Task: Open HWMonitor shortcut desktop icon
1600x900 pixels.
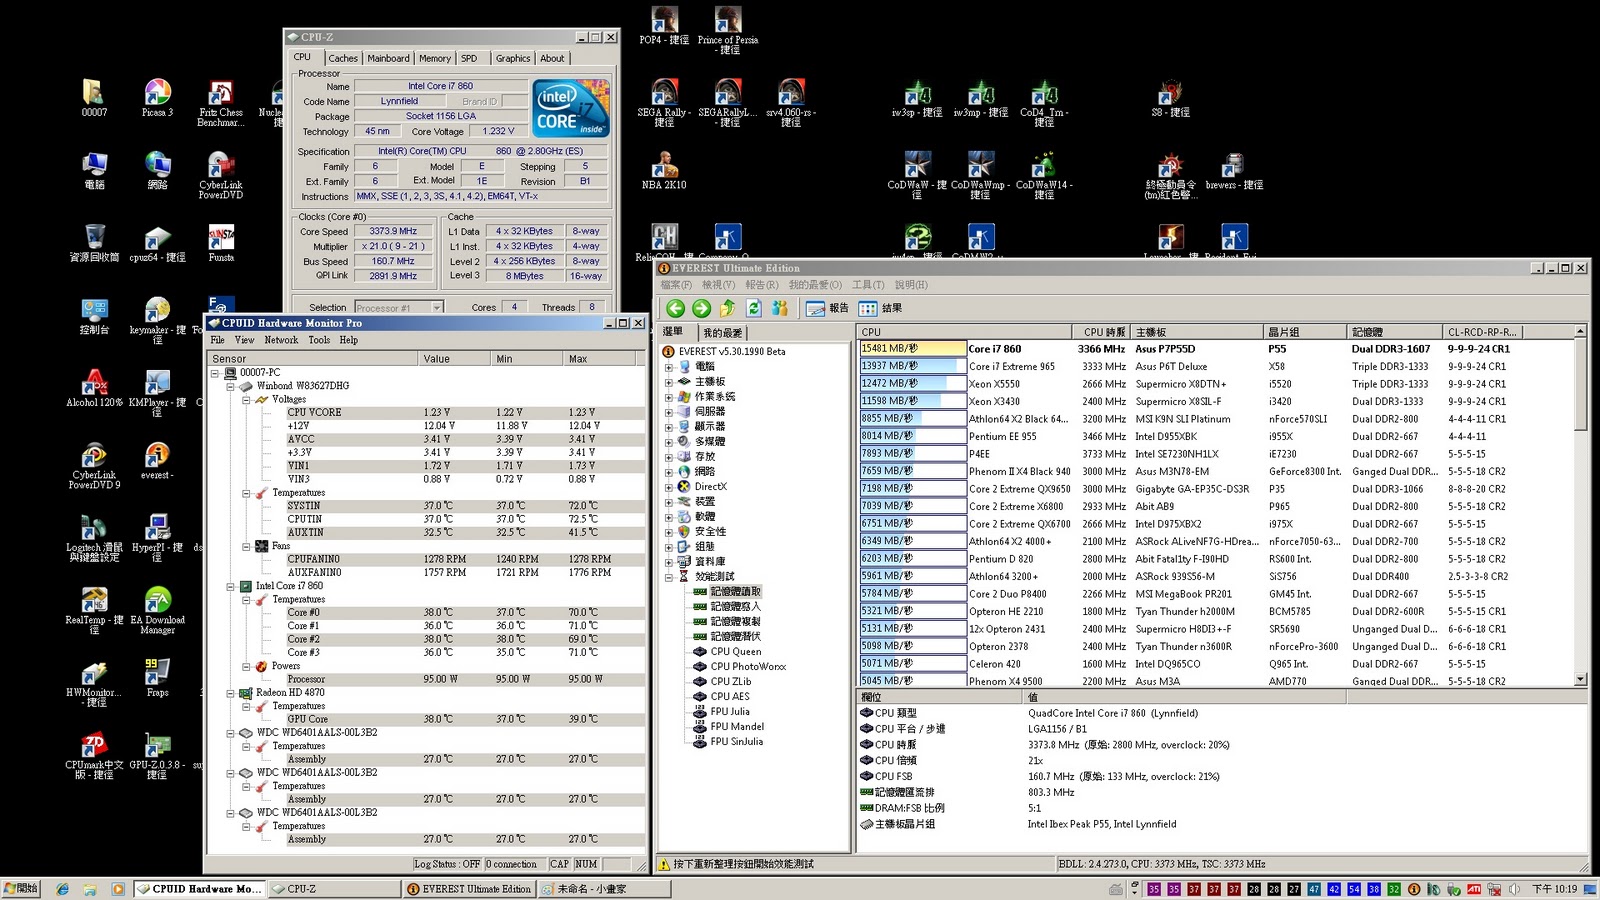Action: pos(94,683)
